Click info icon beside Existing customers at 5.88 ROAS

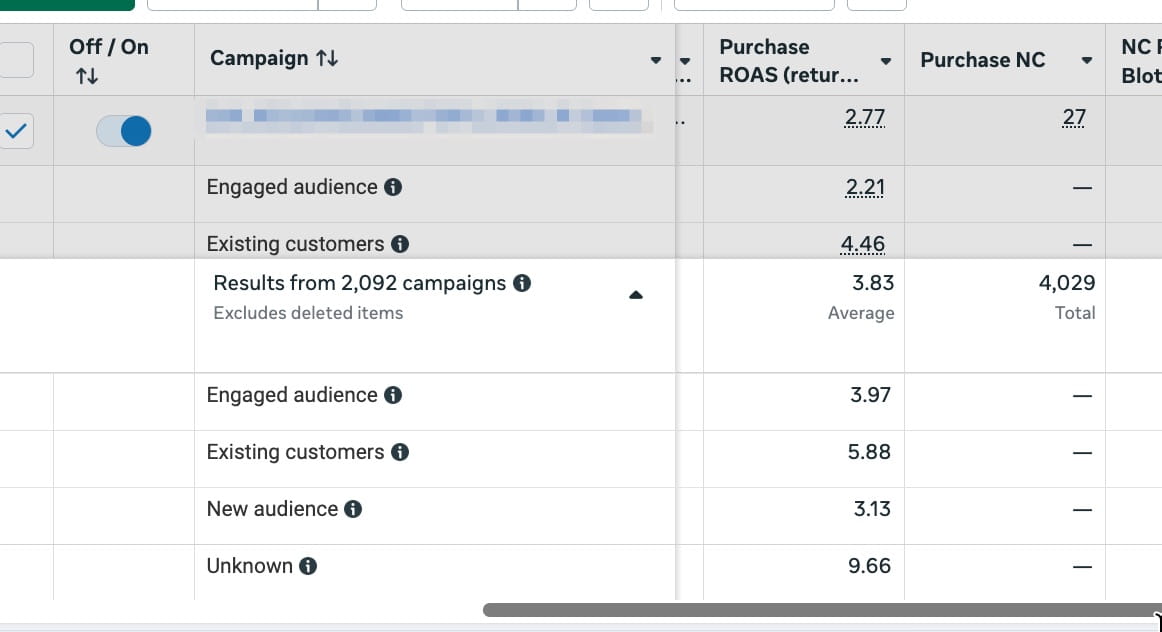400,452
